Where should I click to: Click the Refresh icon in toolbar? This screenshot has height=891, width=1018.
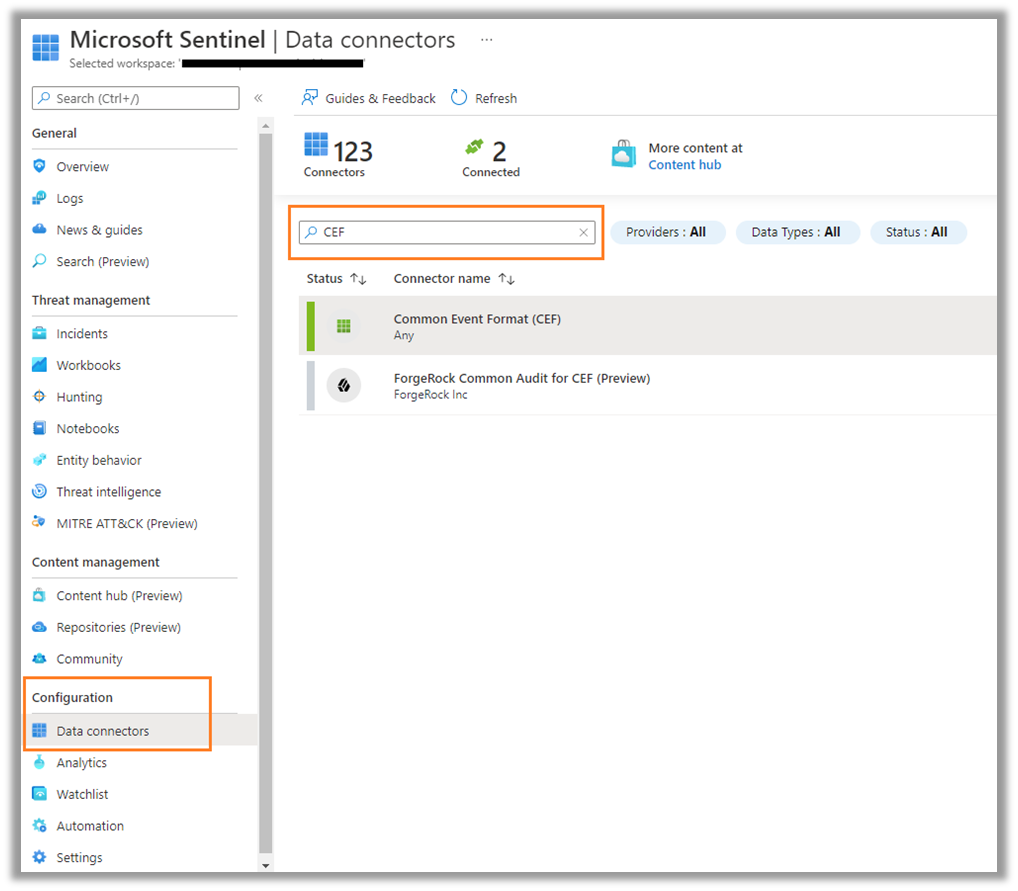click(x=459, y=98)
